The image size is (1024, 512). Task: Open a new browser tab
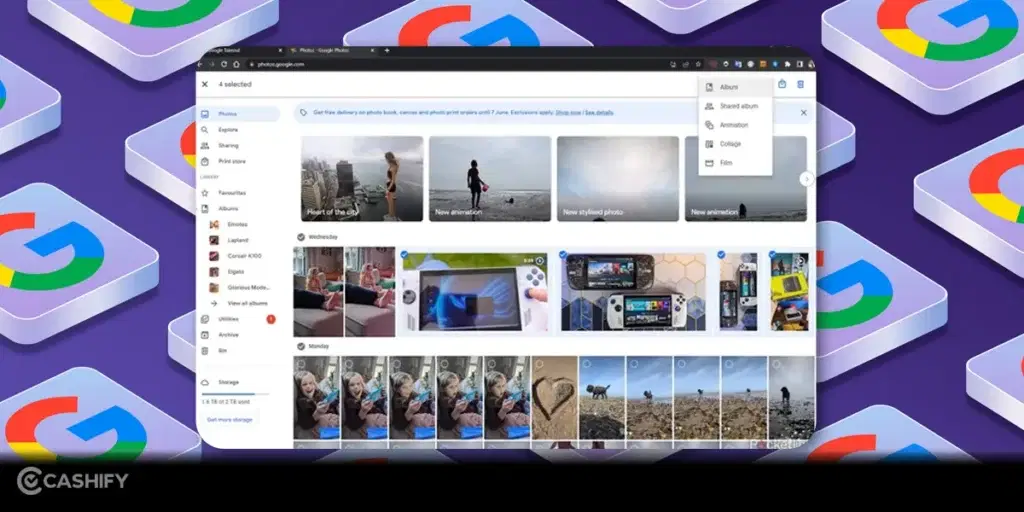387,50
